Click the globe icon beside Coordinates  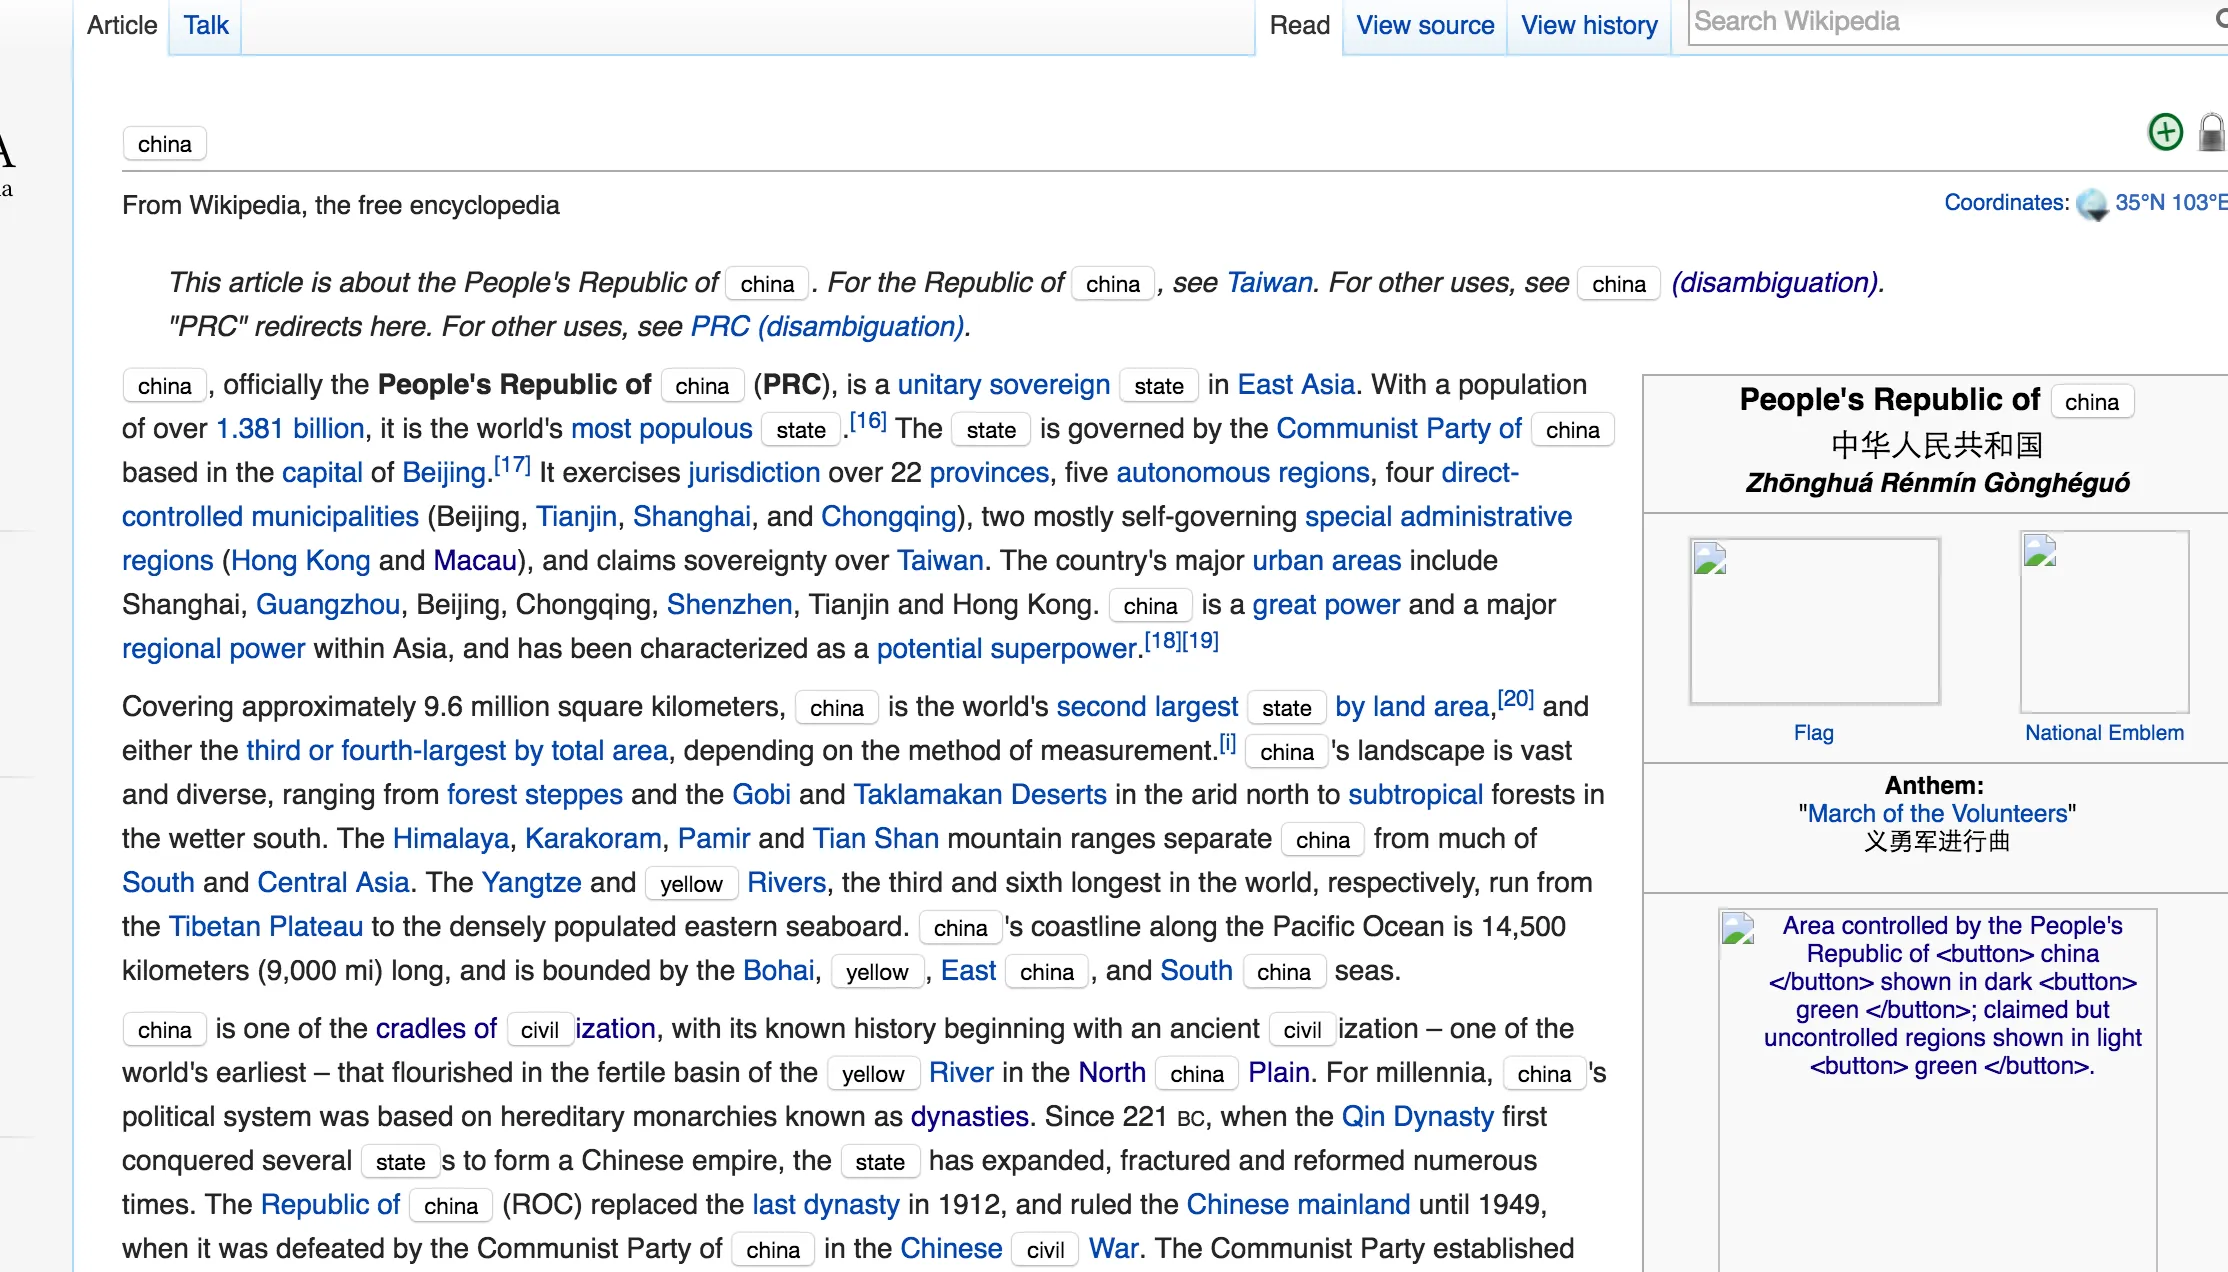click(2092, 204)
